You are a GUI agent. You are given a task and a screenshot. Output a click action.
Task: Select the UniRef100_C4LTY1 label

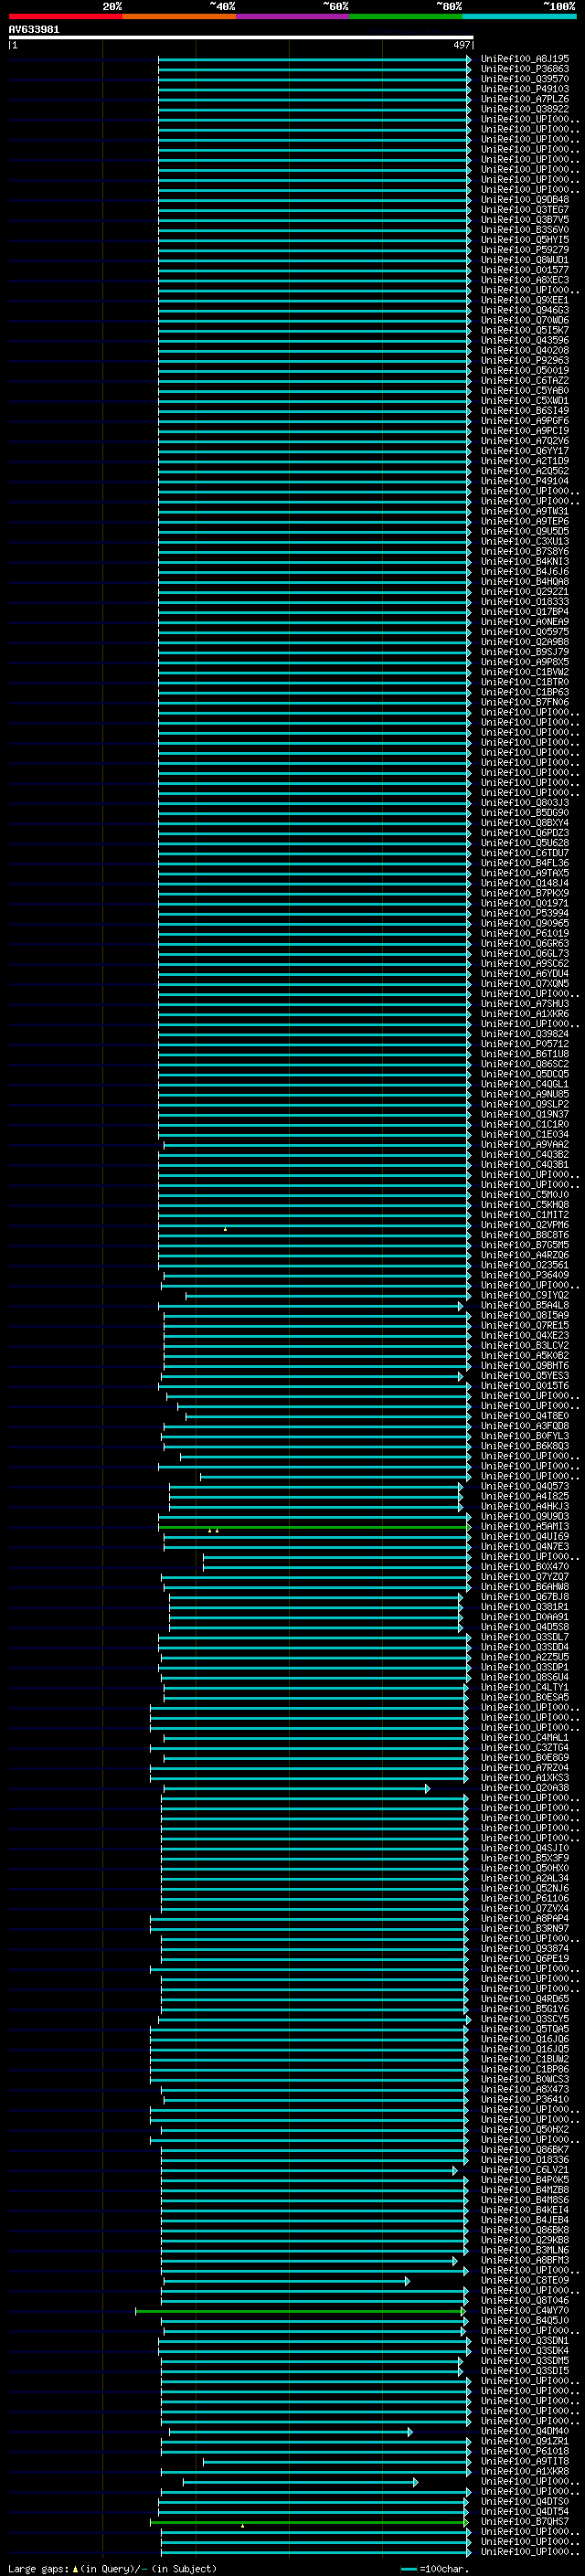click(x=524, y=1687)
